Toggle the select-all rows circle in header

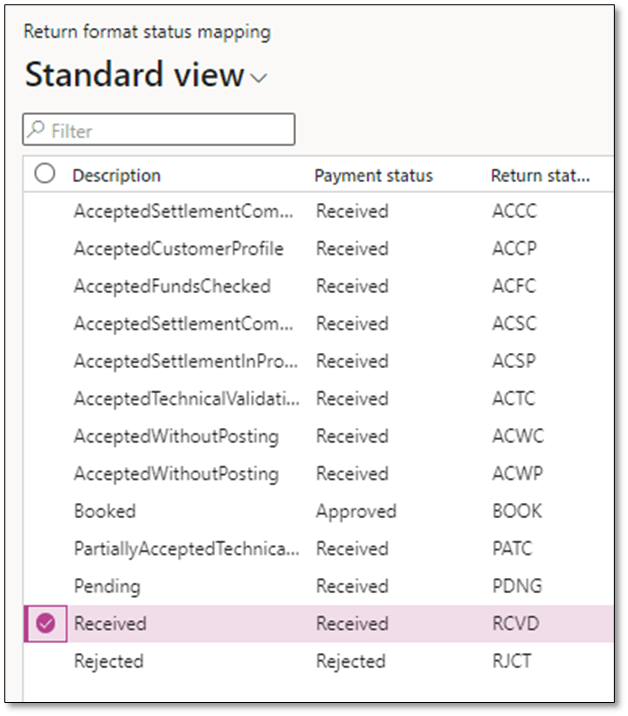(45, 174)
